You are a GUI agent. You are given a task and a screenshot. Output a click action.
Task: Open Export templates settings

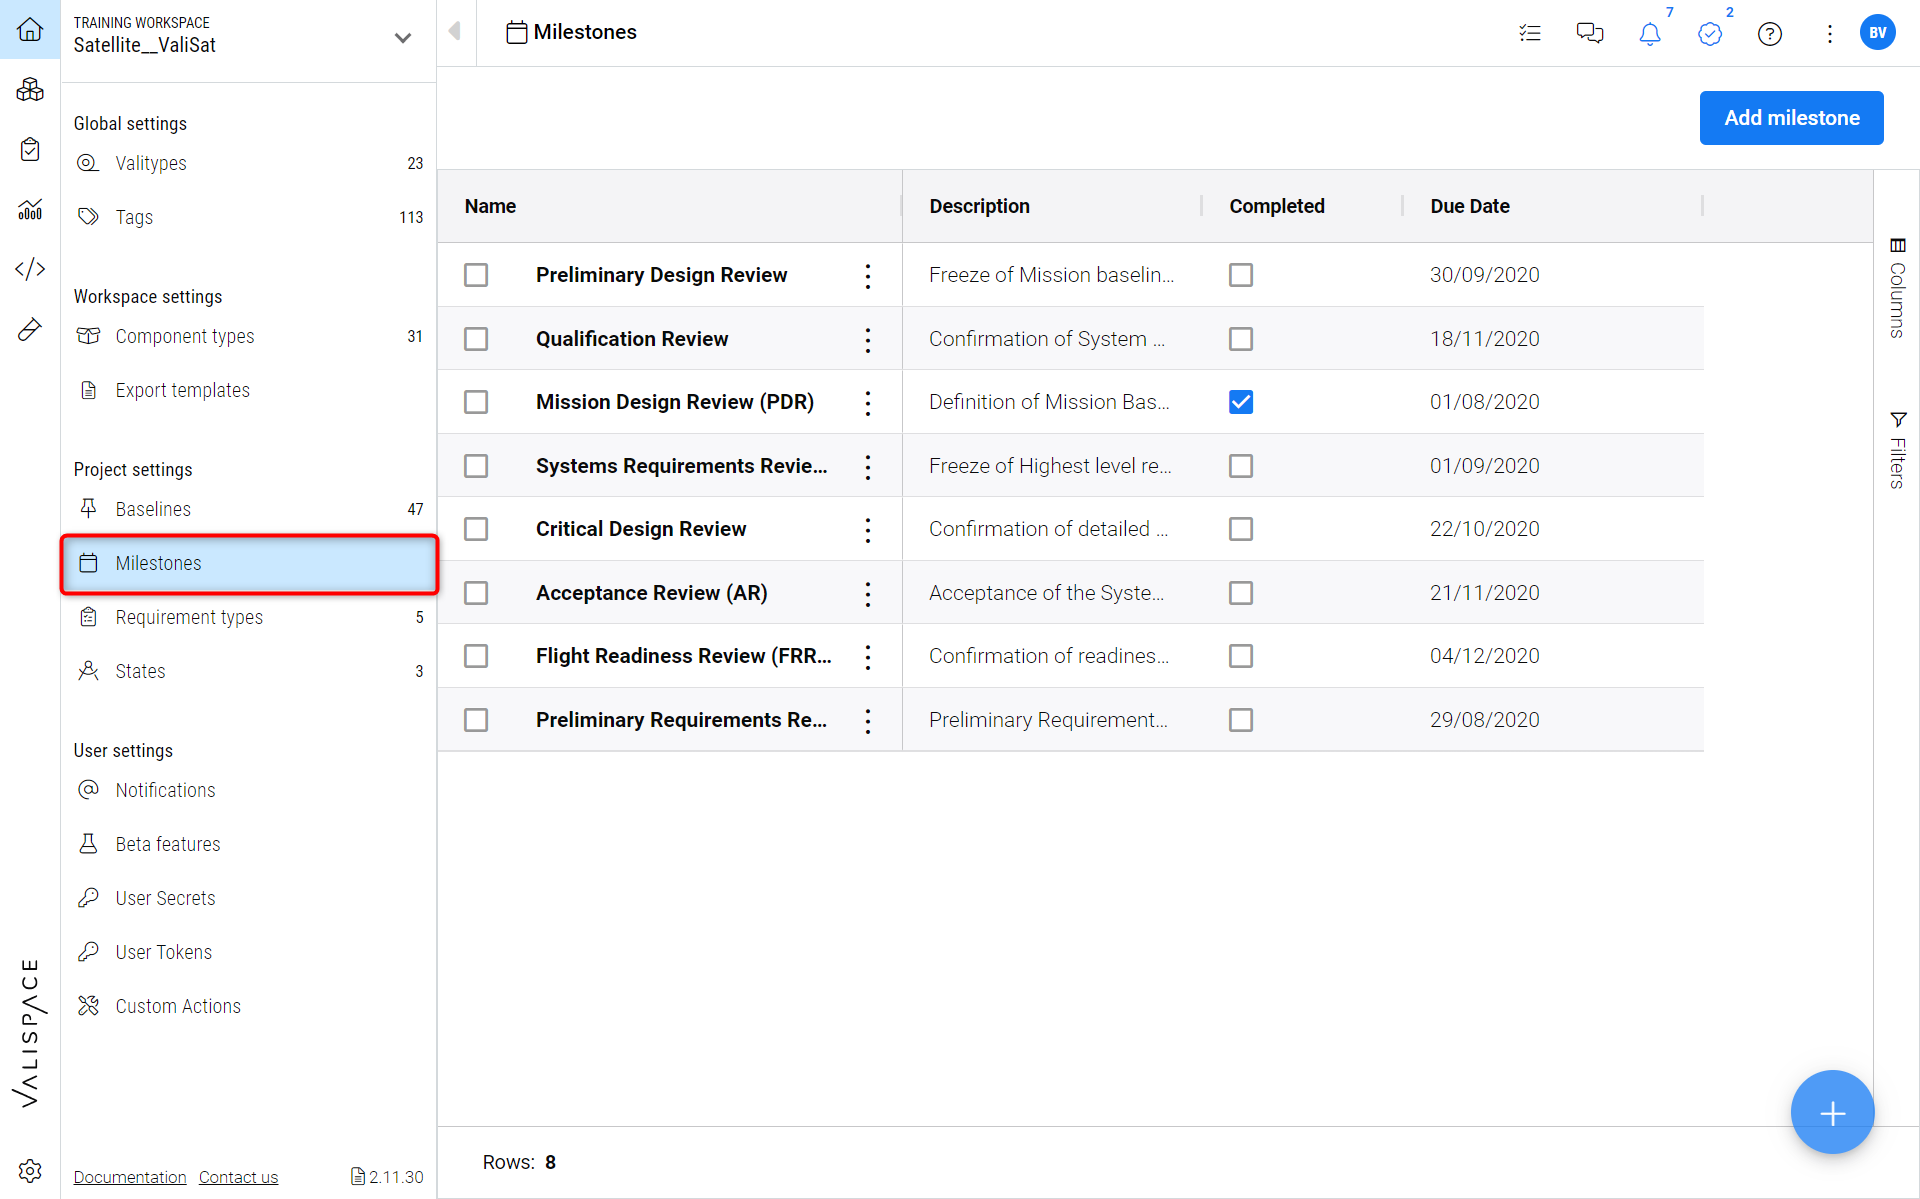click(x=249, y=390)
